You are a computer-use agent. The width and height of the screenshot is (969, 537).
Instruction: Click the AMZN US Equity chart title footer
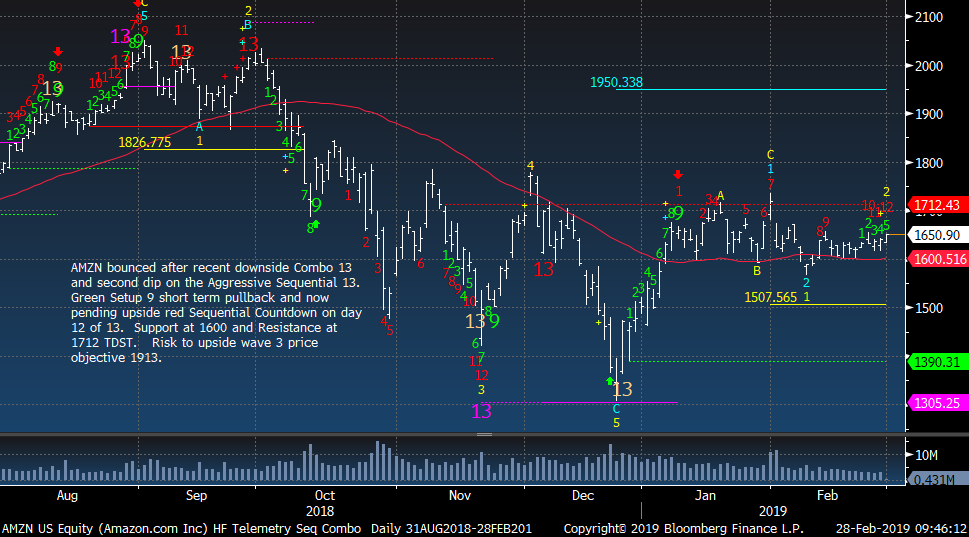(182, 529)
